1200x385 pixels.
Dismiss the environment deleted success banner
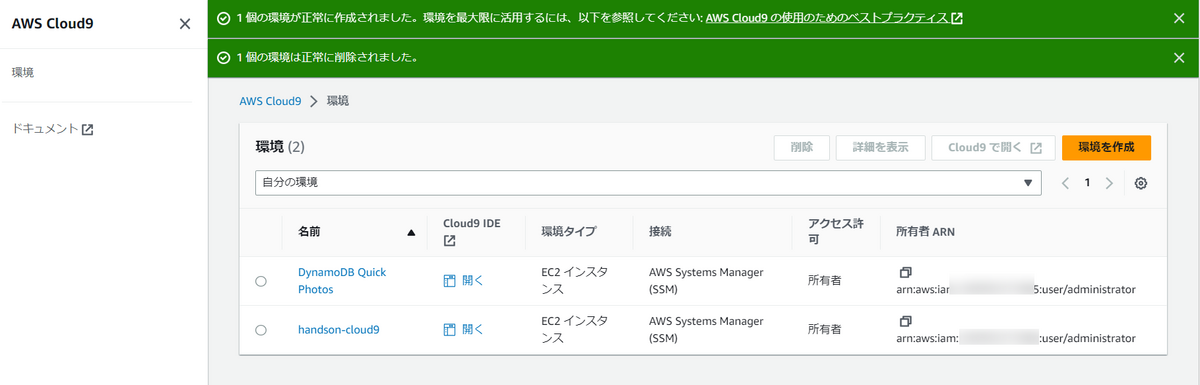(x=1179, y=57)
